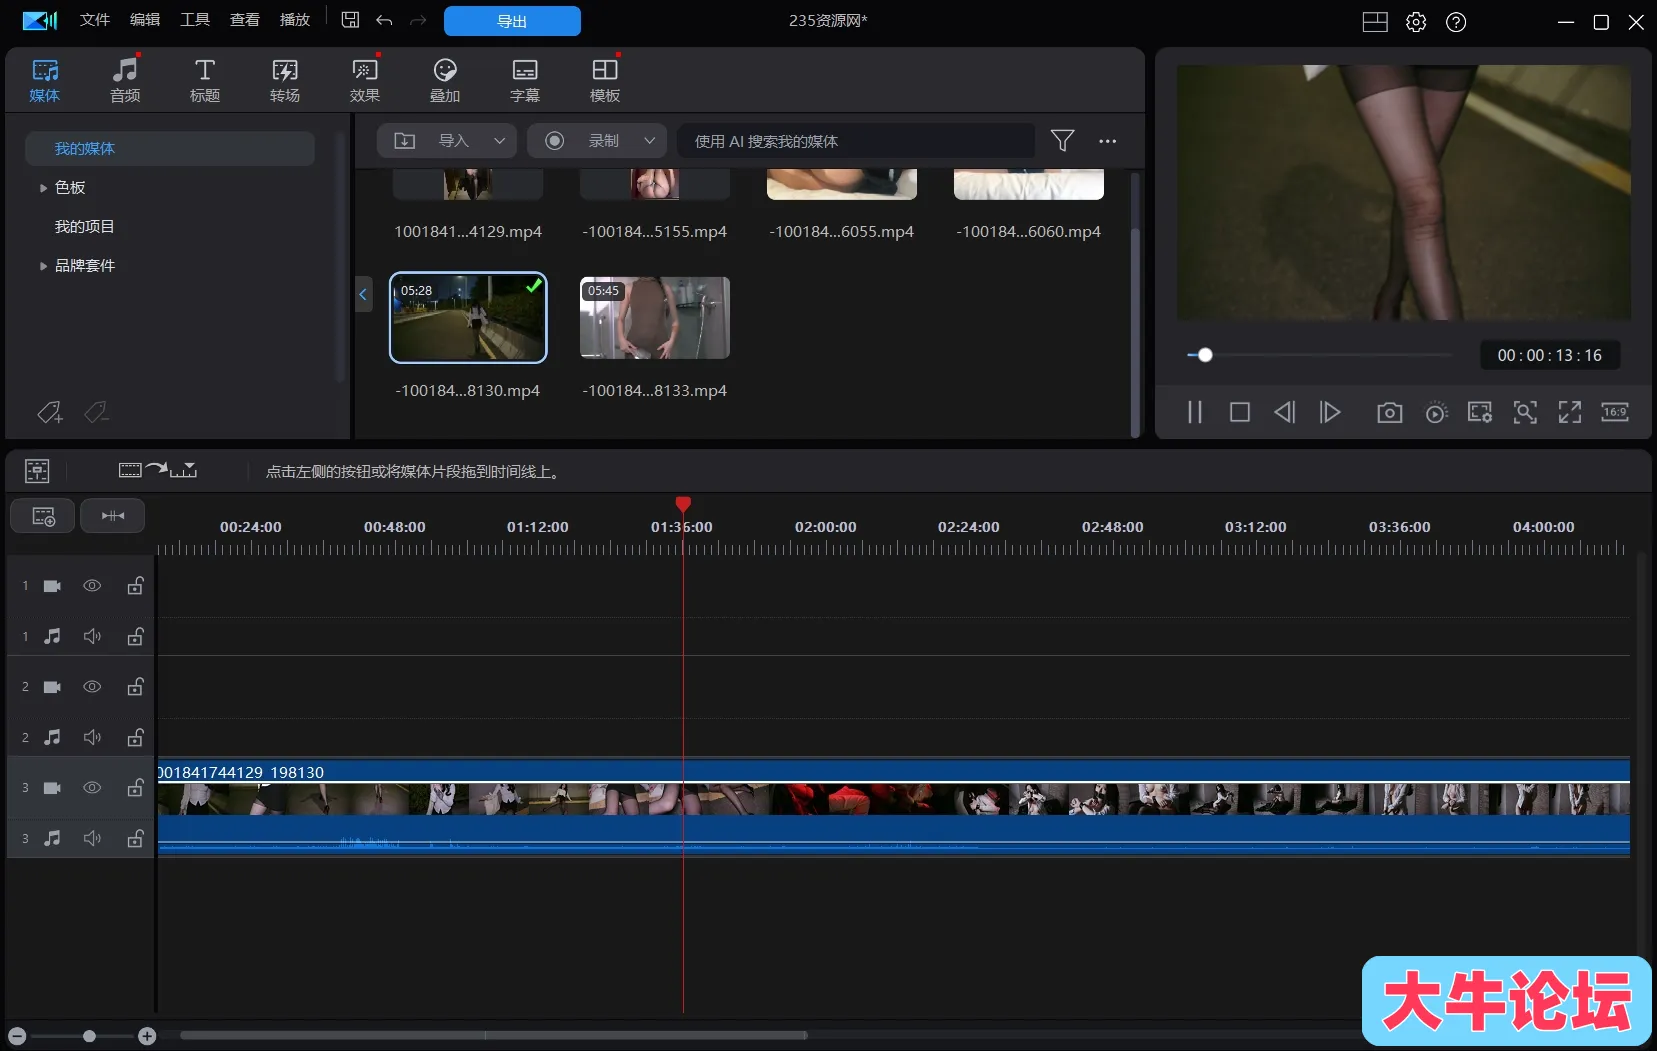Open the 文件 menu
The height and width of the screenshot is (1051, 1657).
click(95, 20)
